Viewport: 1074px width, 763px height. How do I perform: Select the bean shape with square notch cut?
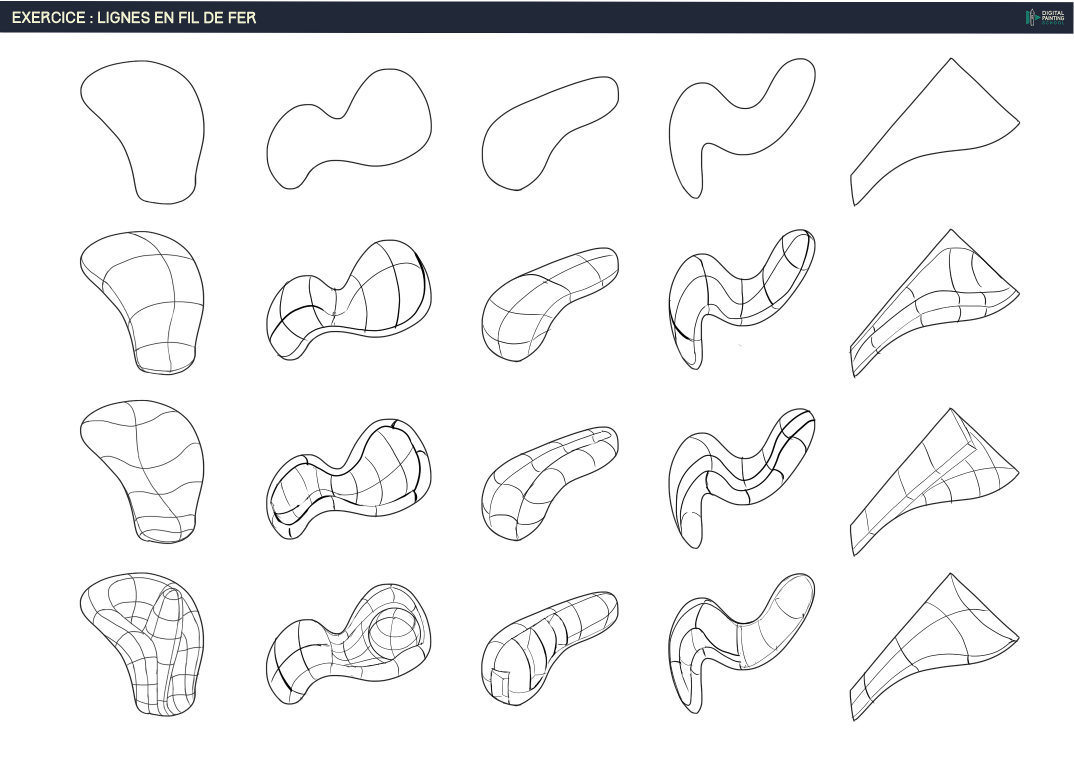click(548, 650)
